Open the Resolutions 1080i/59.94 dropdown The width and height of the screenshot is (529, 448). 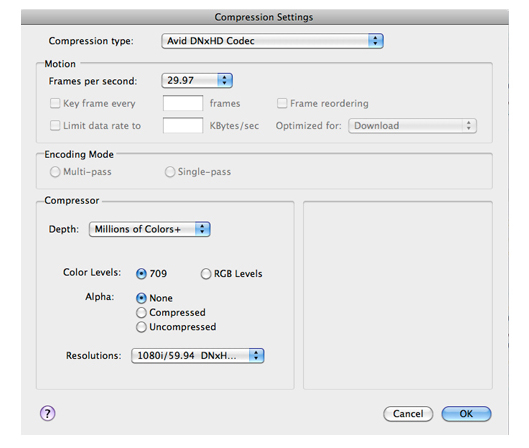click(x=198, y=356)
